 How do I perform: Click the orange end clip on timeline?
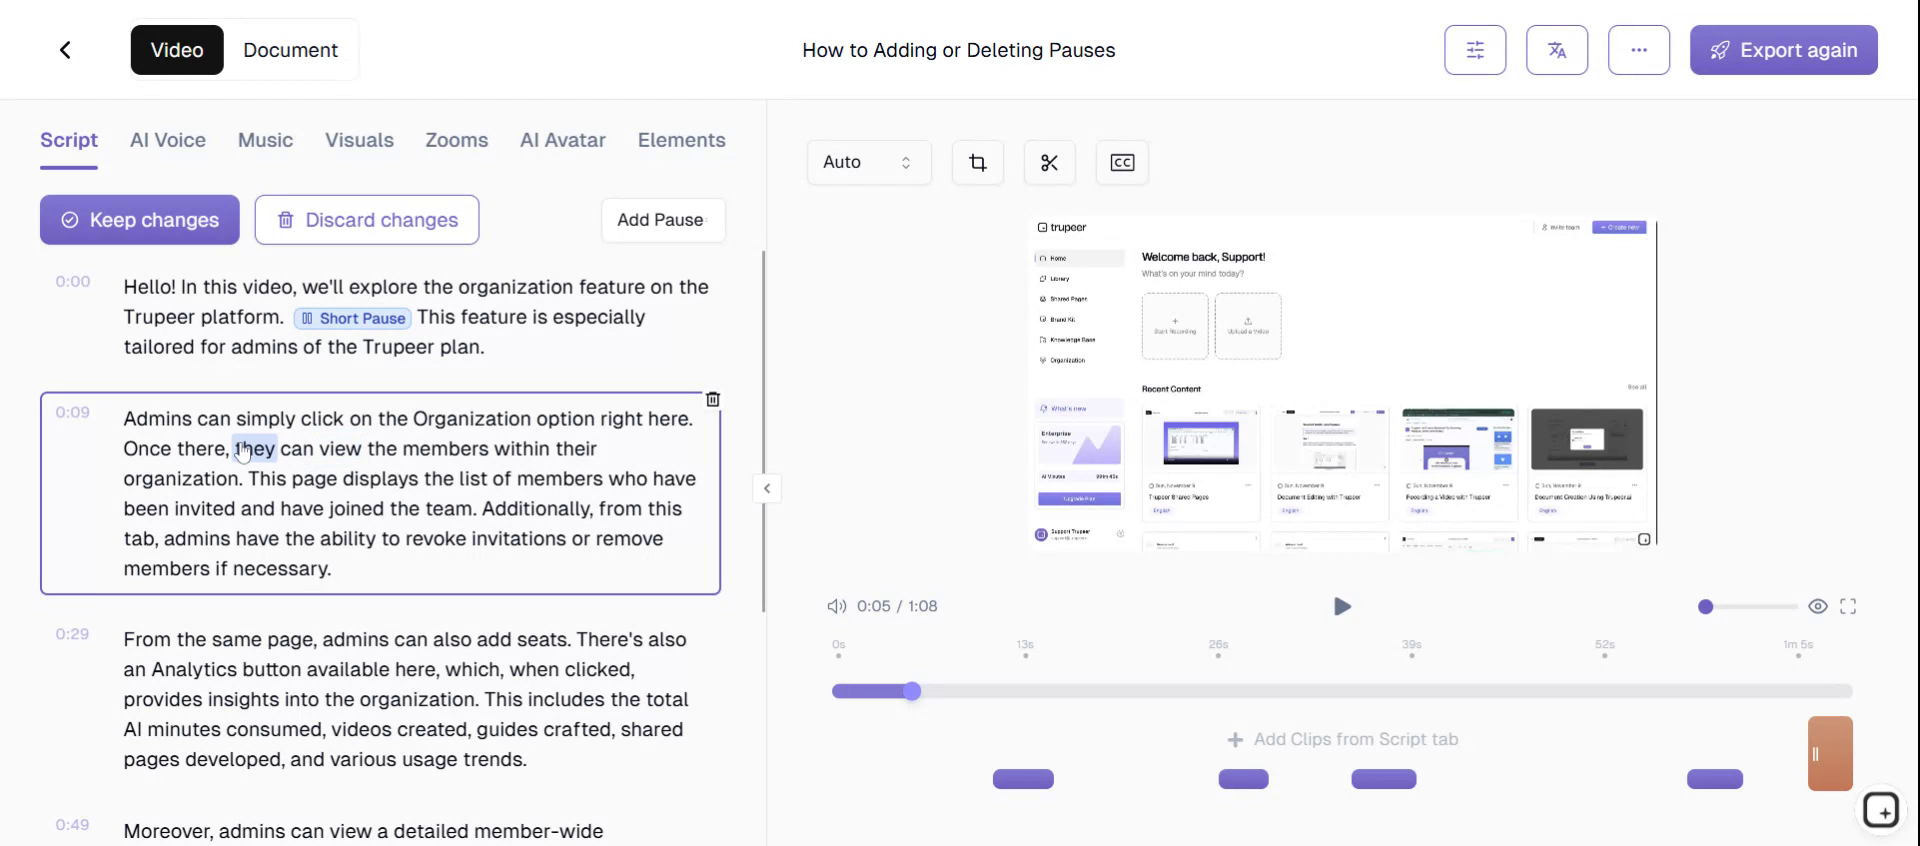1830,754
